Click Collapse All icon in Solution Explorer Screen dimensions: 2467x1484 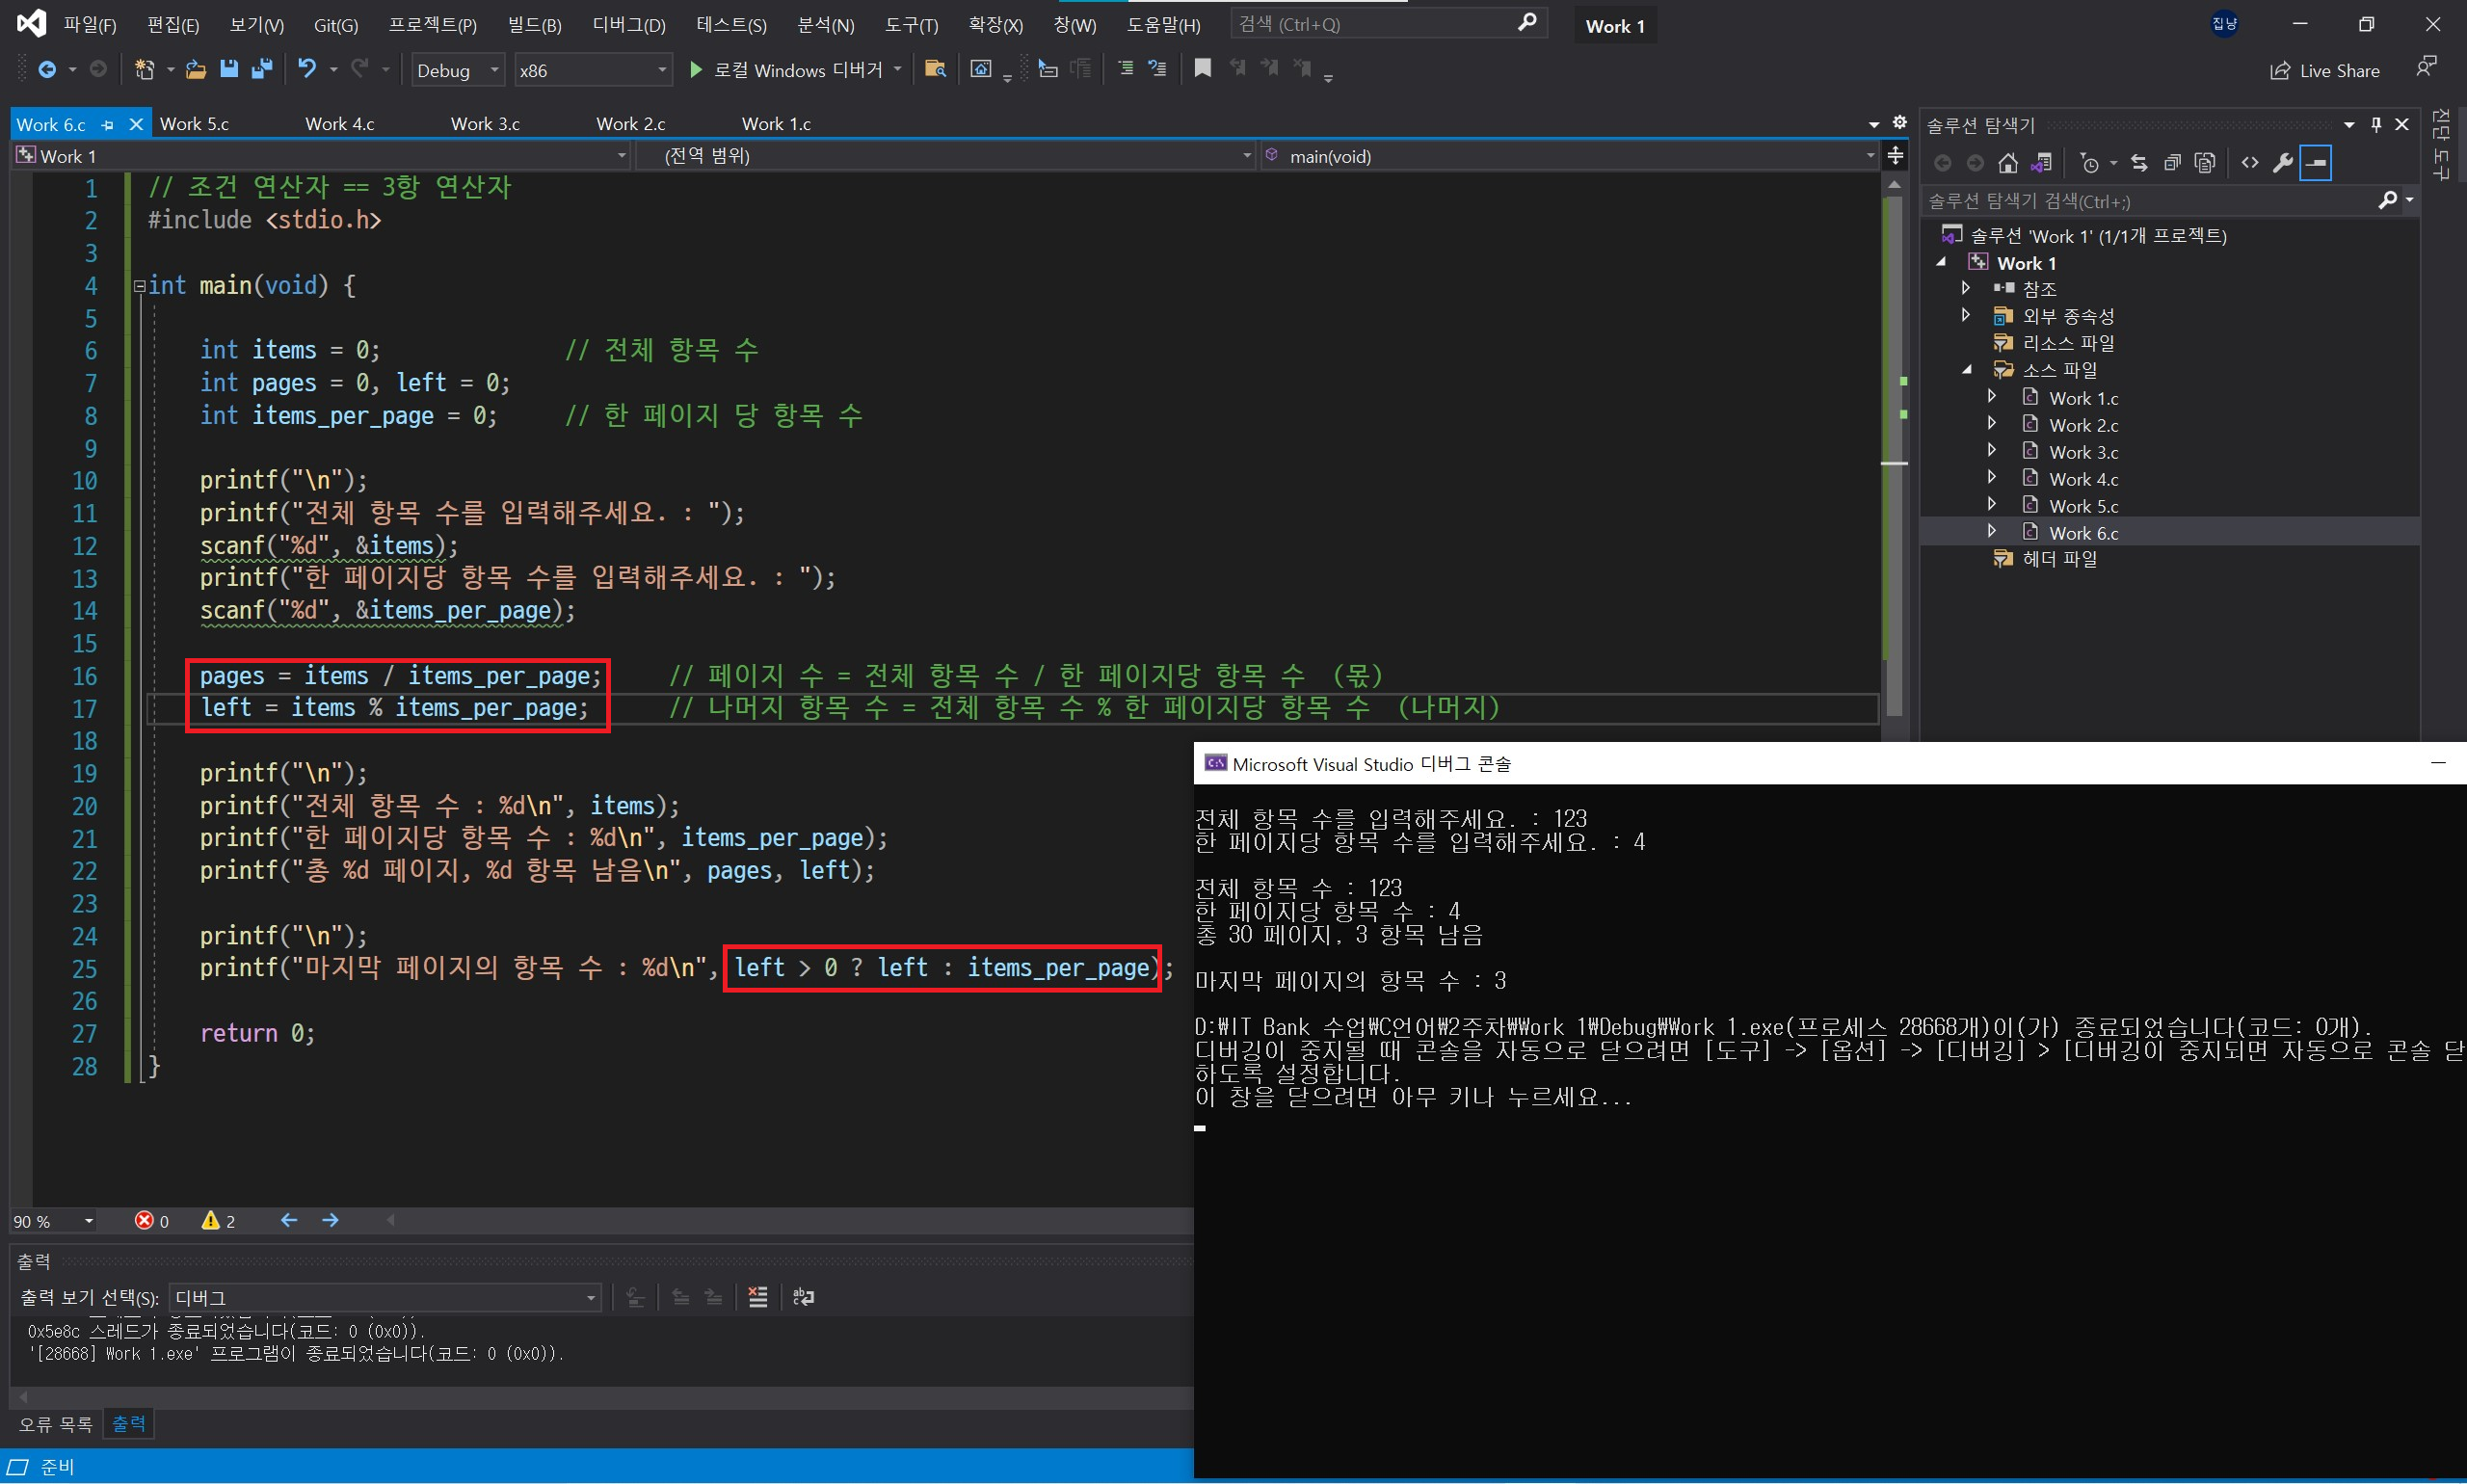point(2172,163)
